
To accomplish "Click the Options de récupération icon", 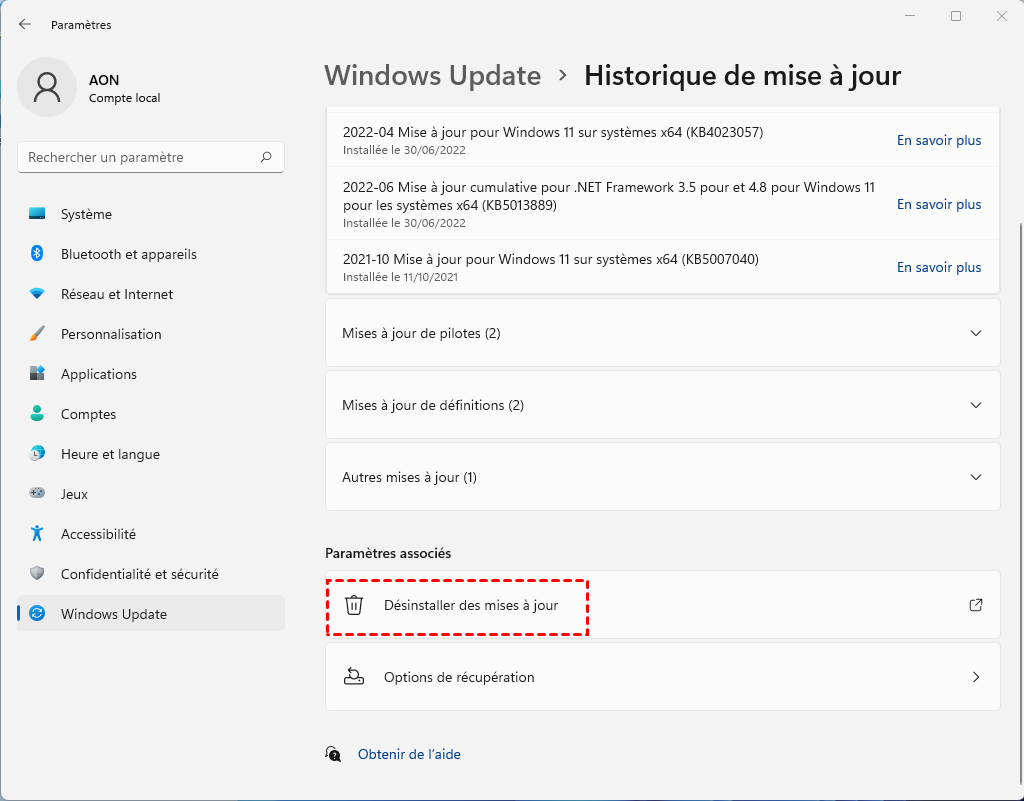I will 354,677.
